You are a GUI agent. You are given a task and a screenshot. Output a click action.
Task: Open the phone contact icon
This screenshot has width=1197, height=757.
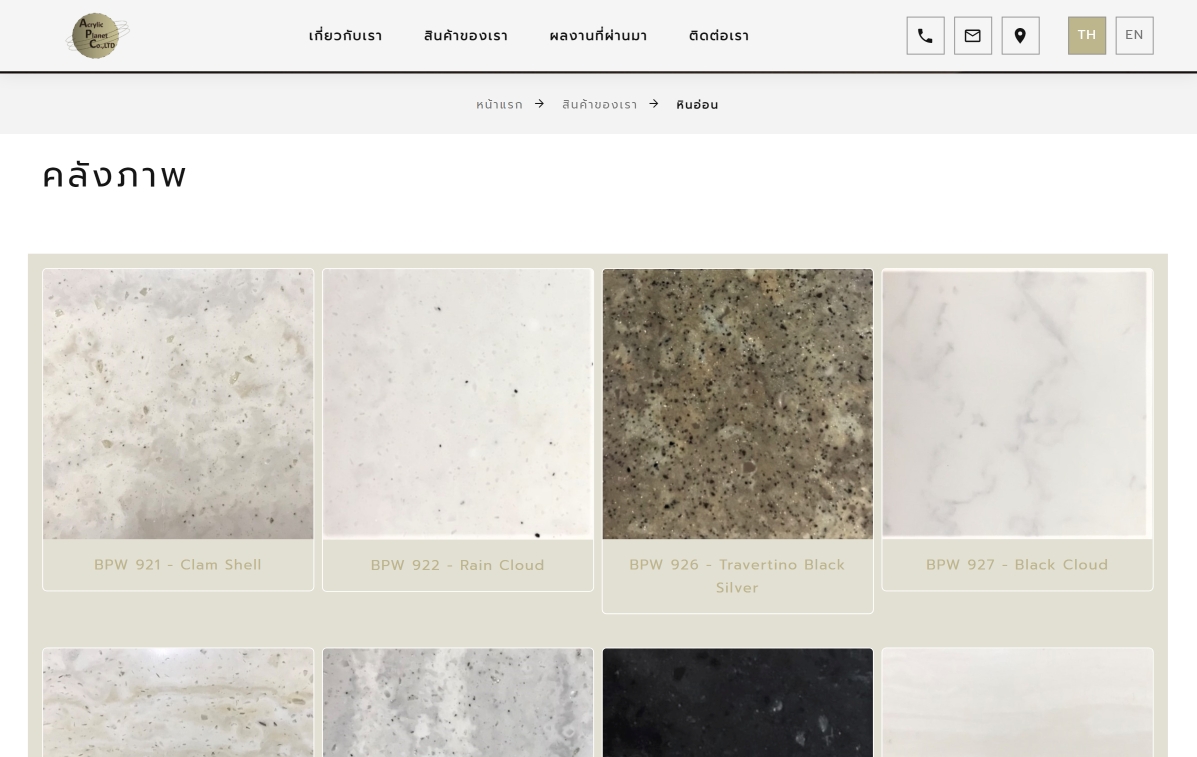(x=925, y=36)
